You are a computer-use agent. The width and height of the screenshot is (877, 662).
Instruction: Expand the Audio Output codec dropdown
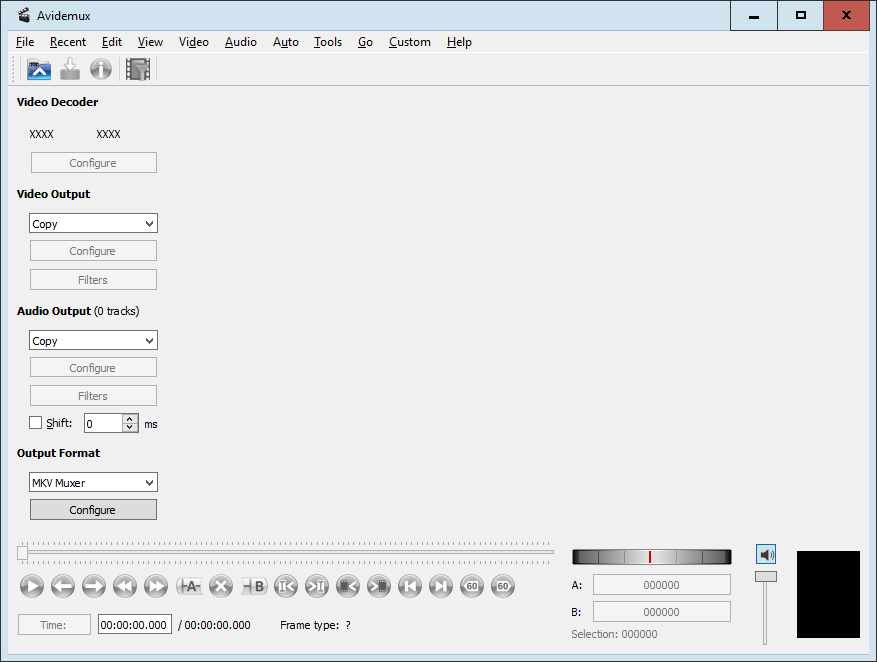pos(93,341)
